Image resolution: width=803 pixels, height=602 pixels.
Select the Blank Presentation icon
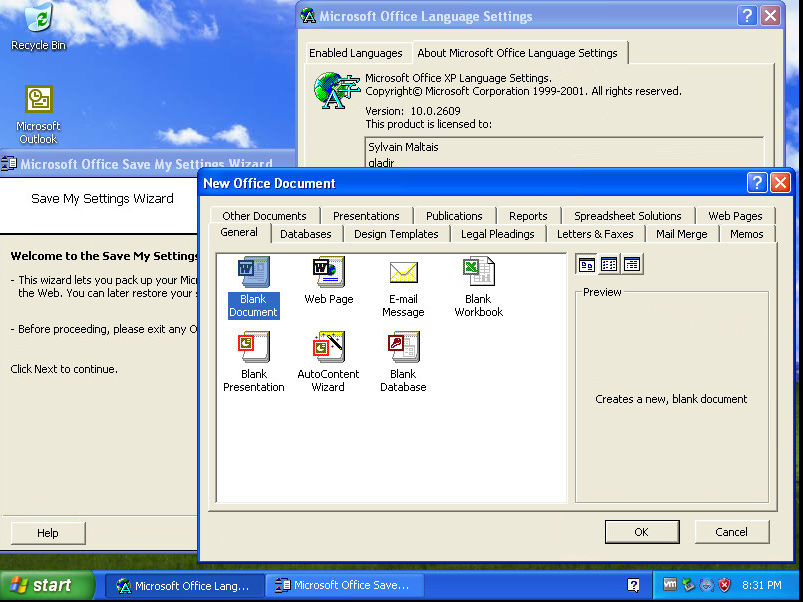coord(253,349)
